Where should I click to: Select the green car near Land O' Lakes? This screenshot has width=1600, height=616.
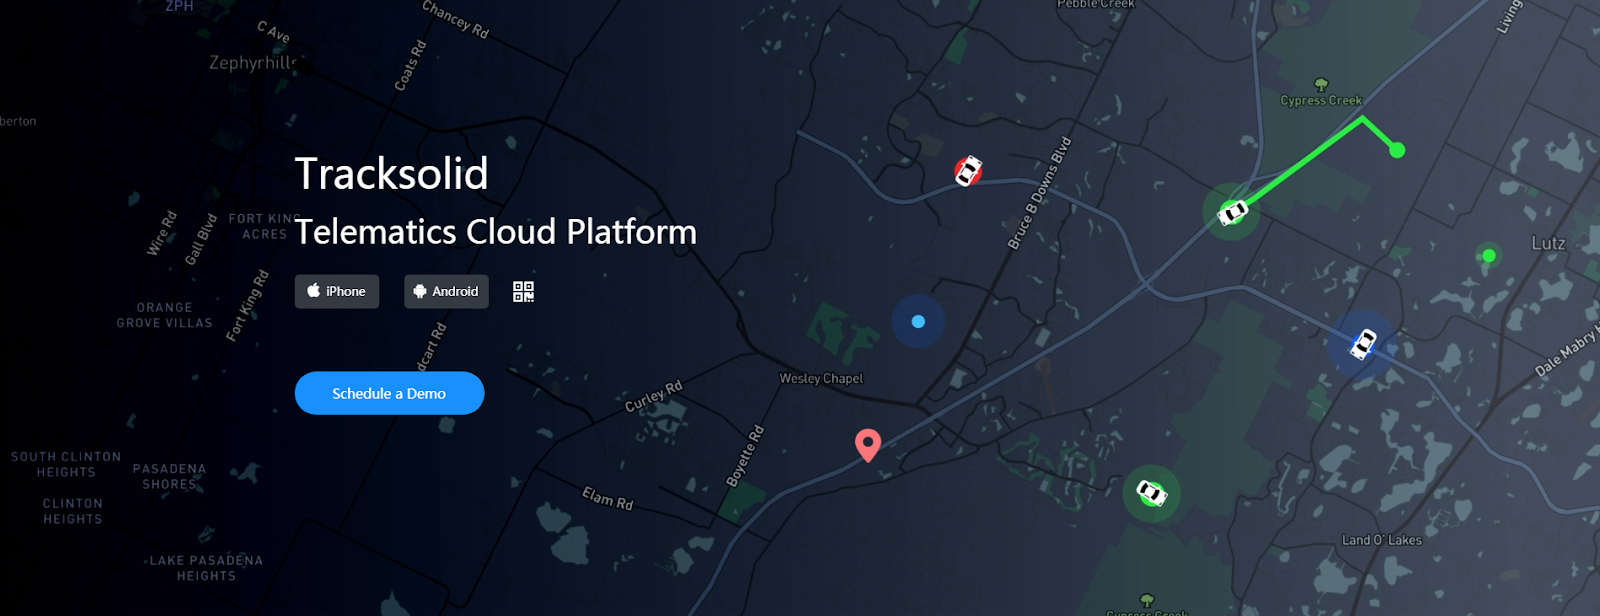[x=1151, y=493]
